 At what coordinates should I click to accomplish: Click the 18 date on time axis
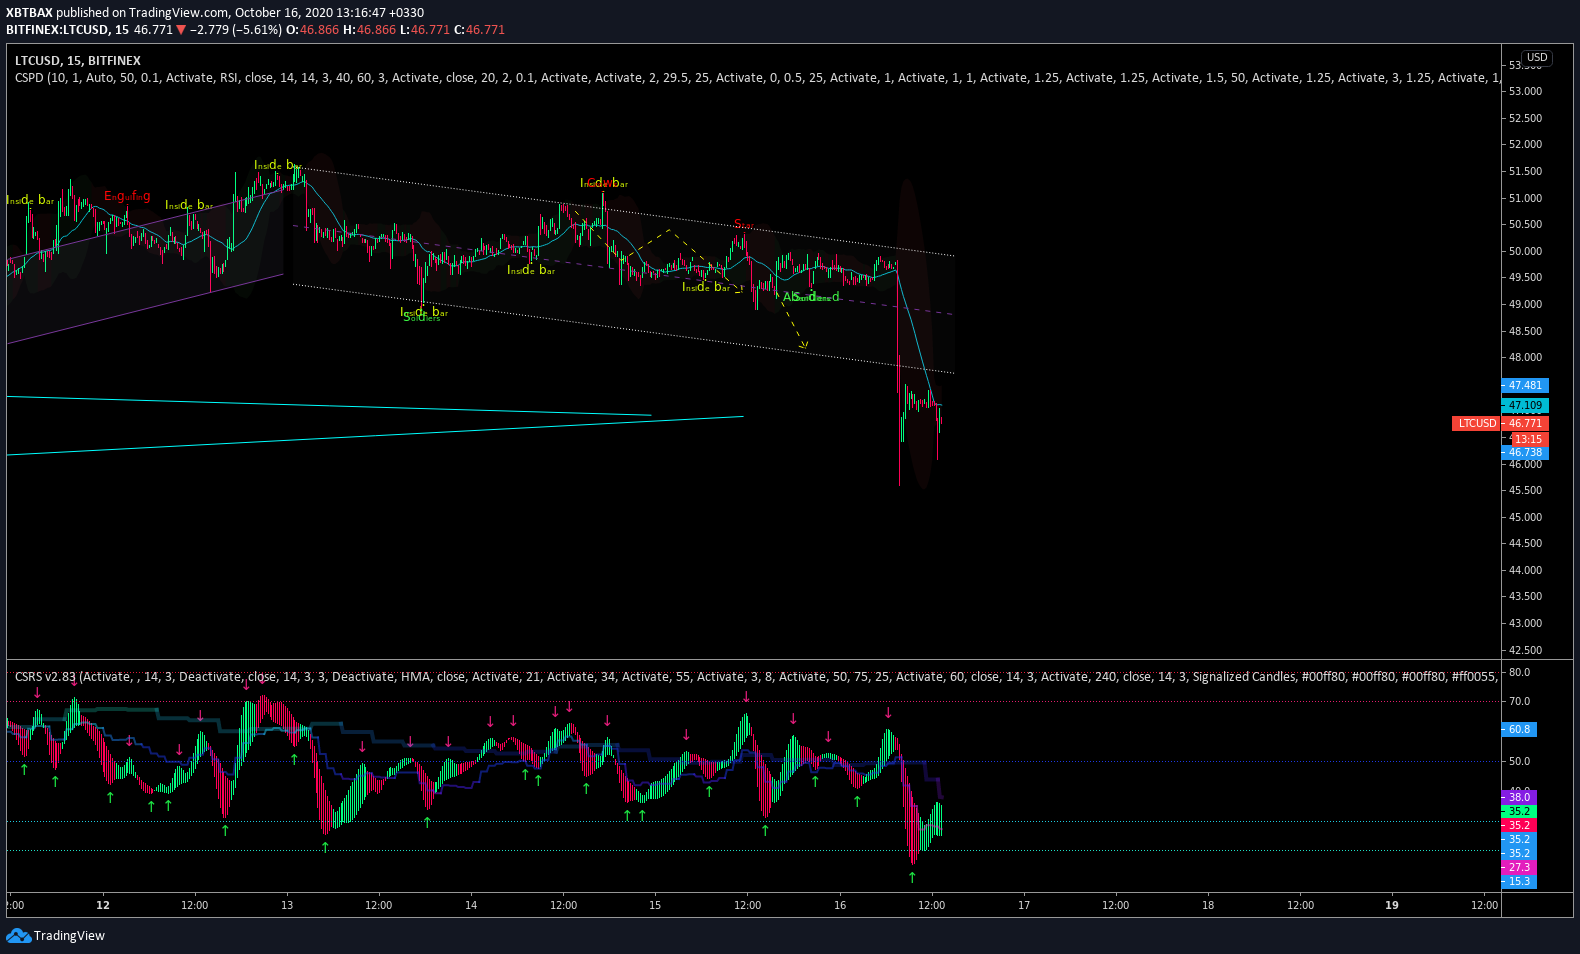pyautogui.click(x=1208, y=905)
